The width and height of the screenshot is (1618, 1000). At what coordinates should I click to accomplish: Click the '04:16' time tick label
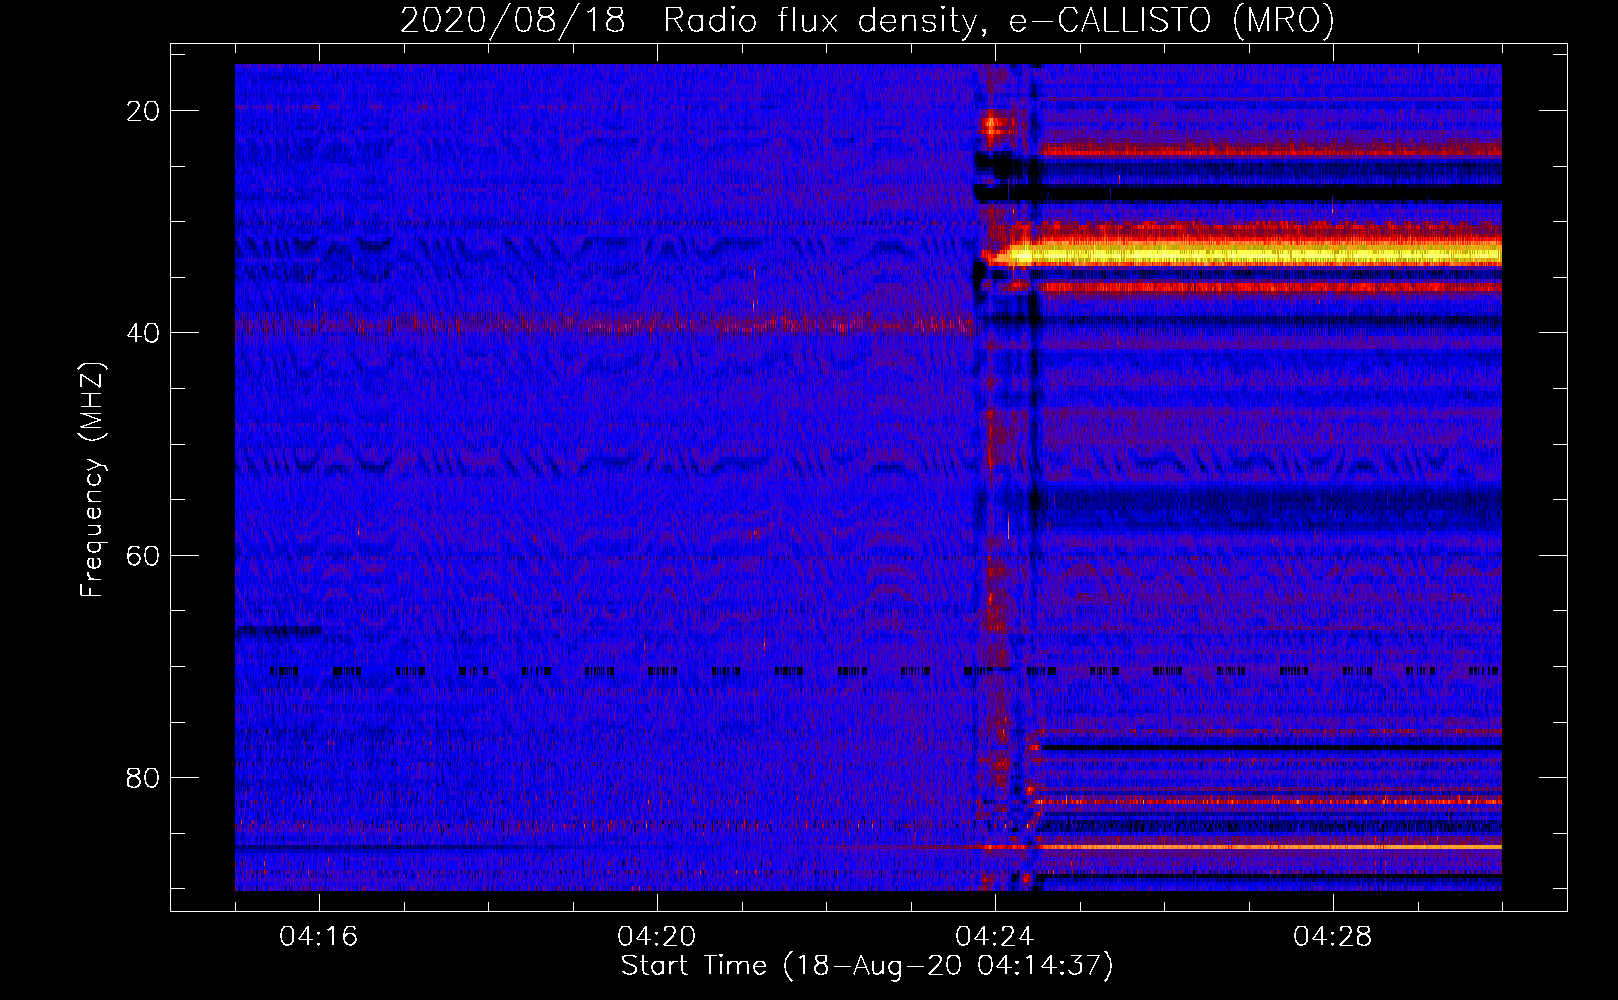coord(319,937)
